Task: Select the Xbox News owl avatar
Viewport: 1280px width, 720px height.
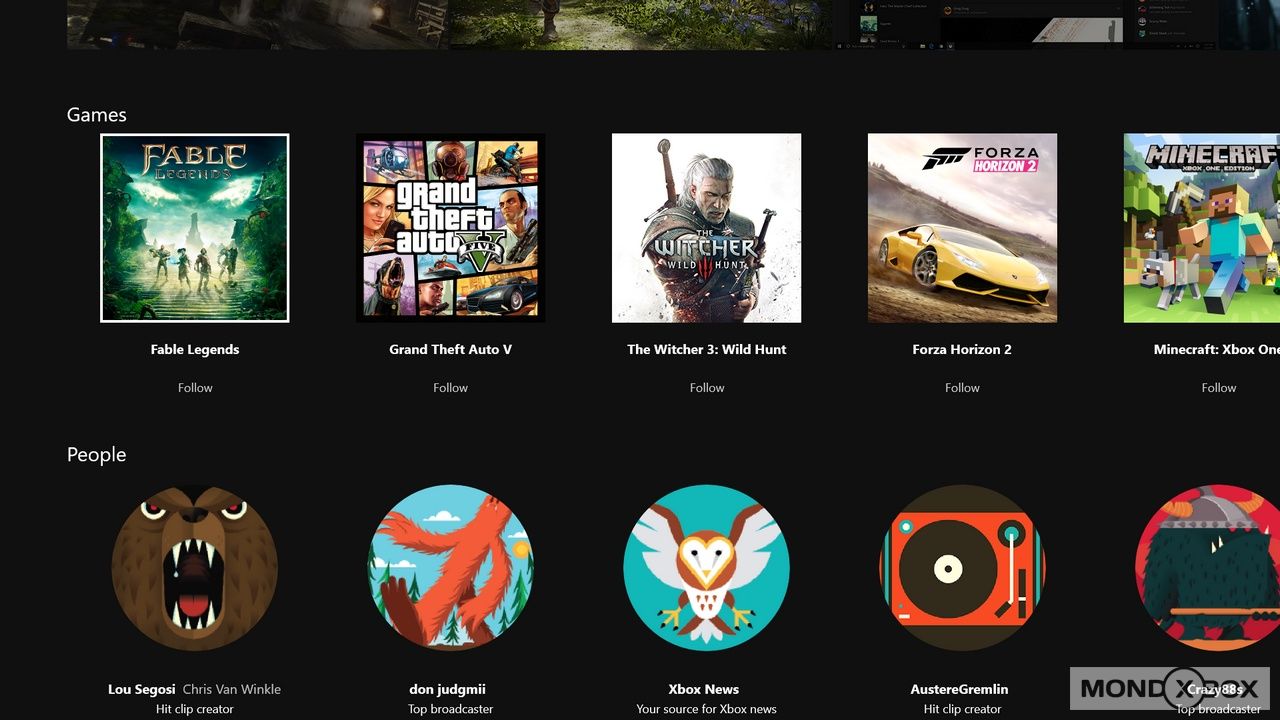Action: pyautogui.click(x=706, y=568)
